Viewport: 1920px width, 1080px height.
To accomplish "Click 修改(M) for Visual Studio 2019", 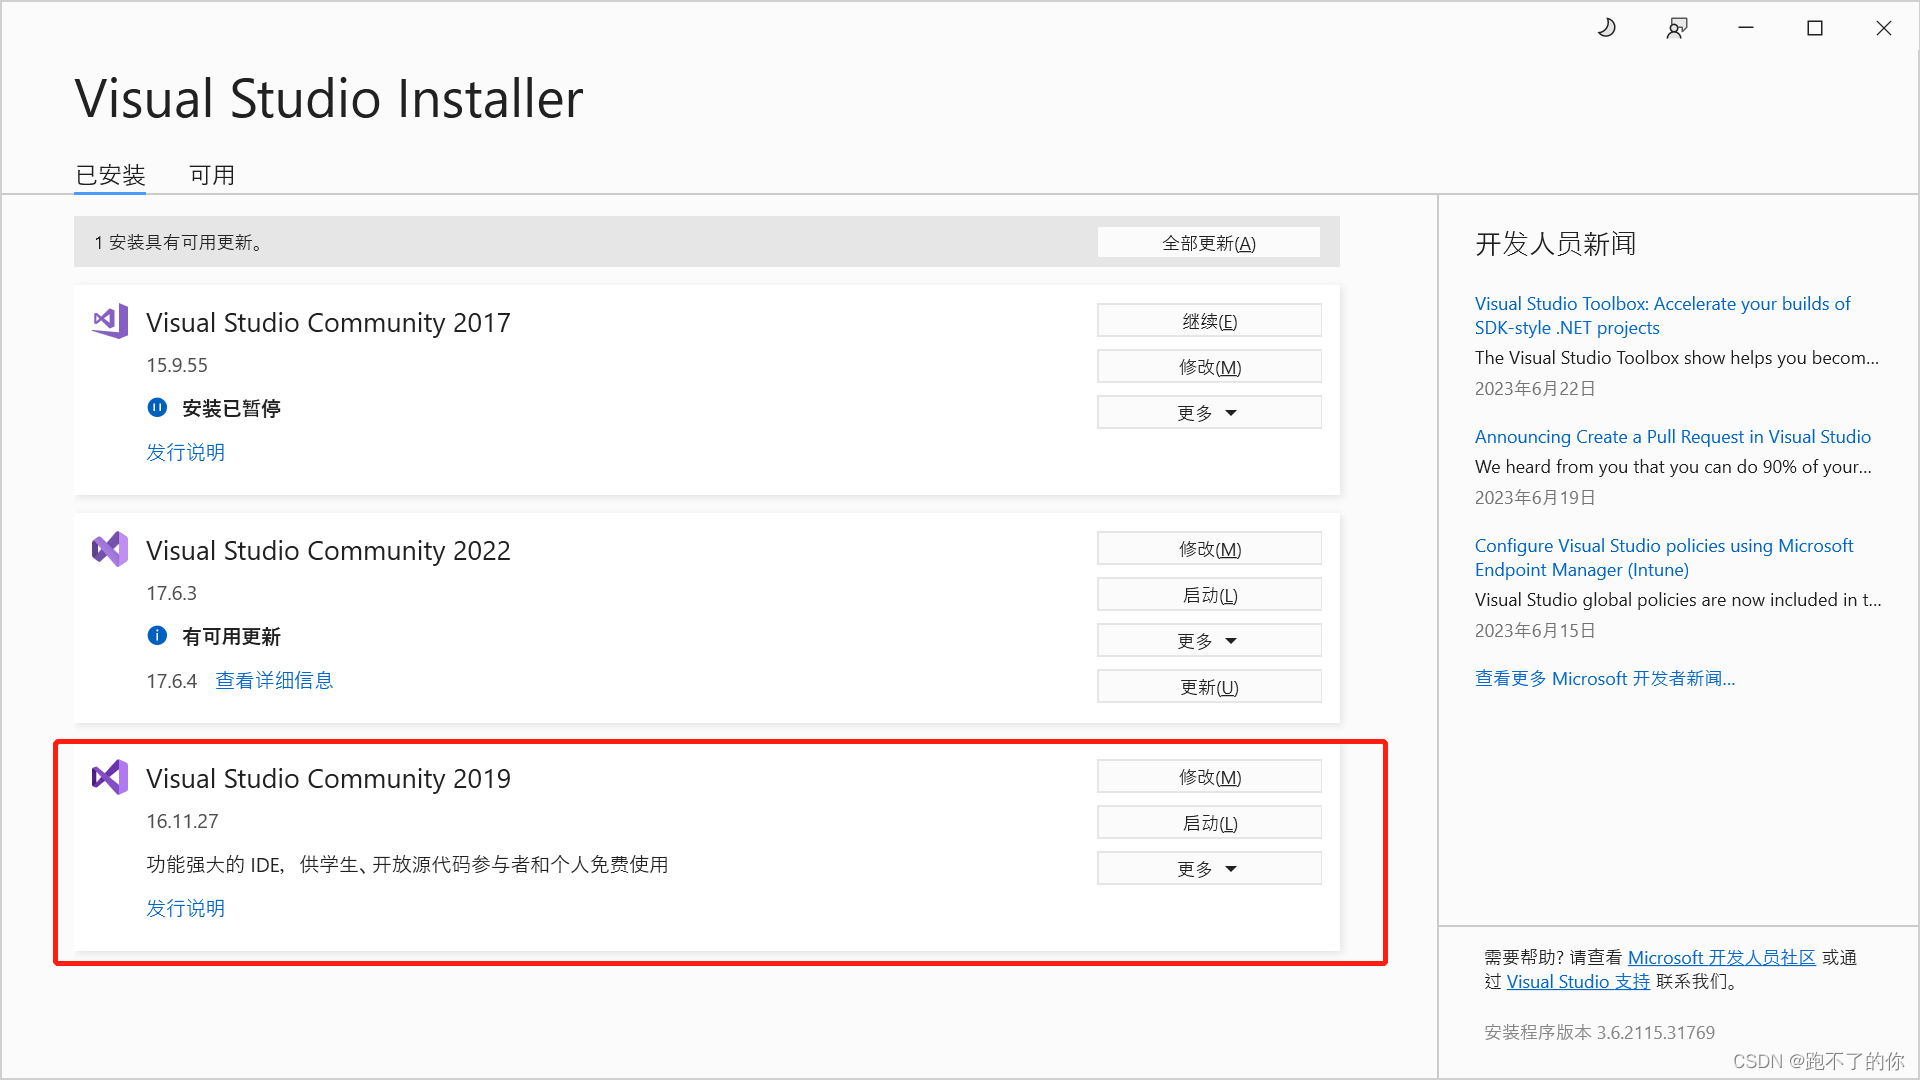I will pos(1209,777).
